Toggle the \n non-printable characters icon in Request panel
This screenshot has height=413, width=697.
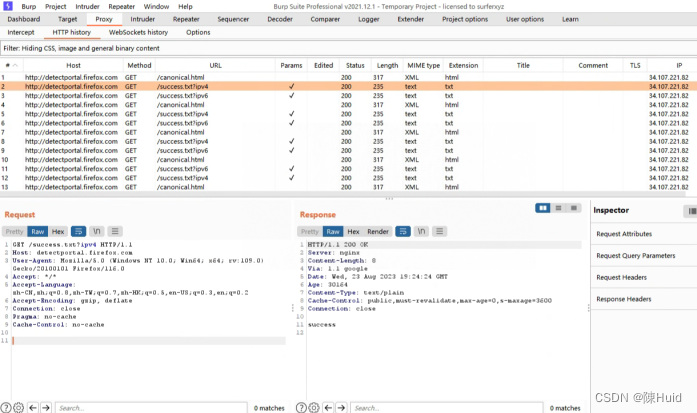(x=96, y=231)
